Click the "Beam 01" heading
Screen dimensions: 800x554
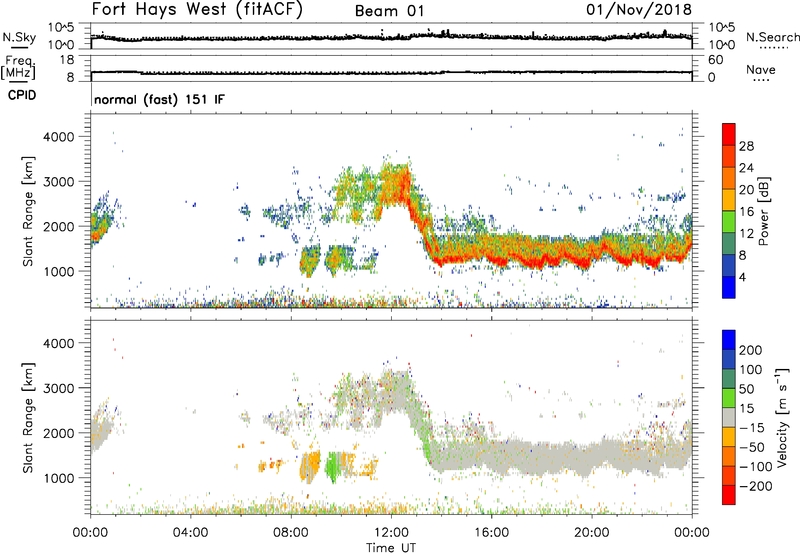pyautogui.click(x=390, y=11)
